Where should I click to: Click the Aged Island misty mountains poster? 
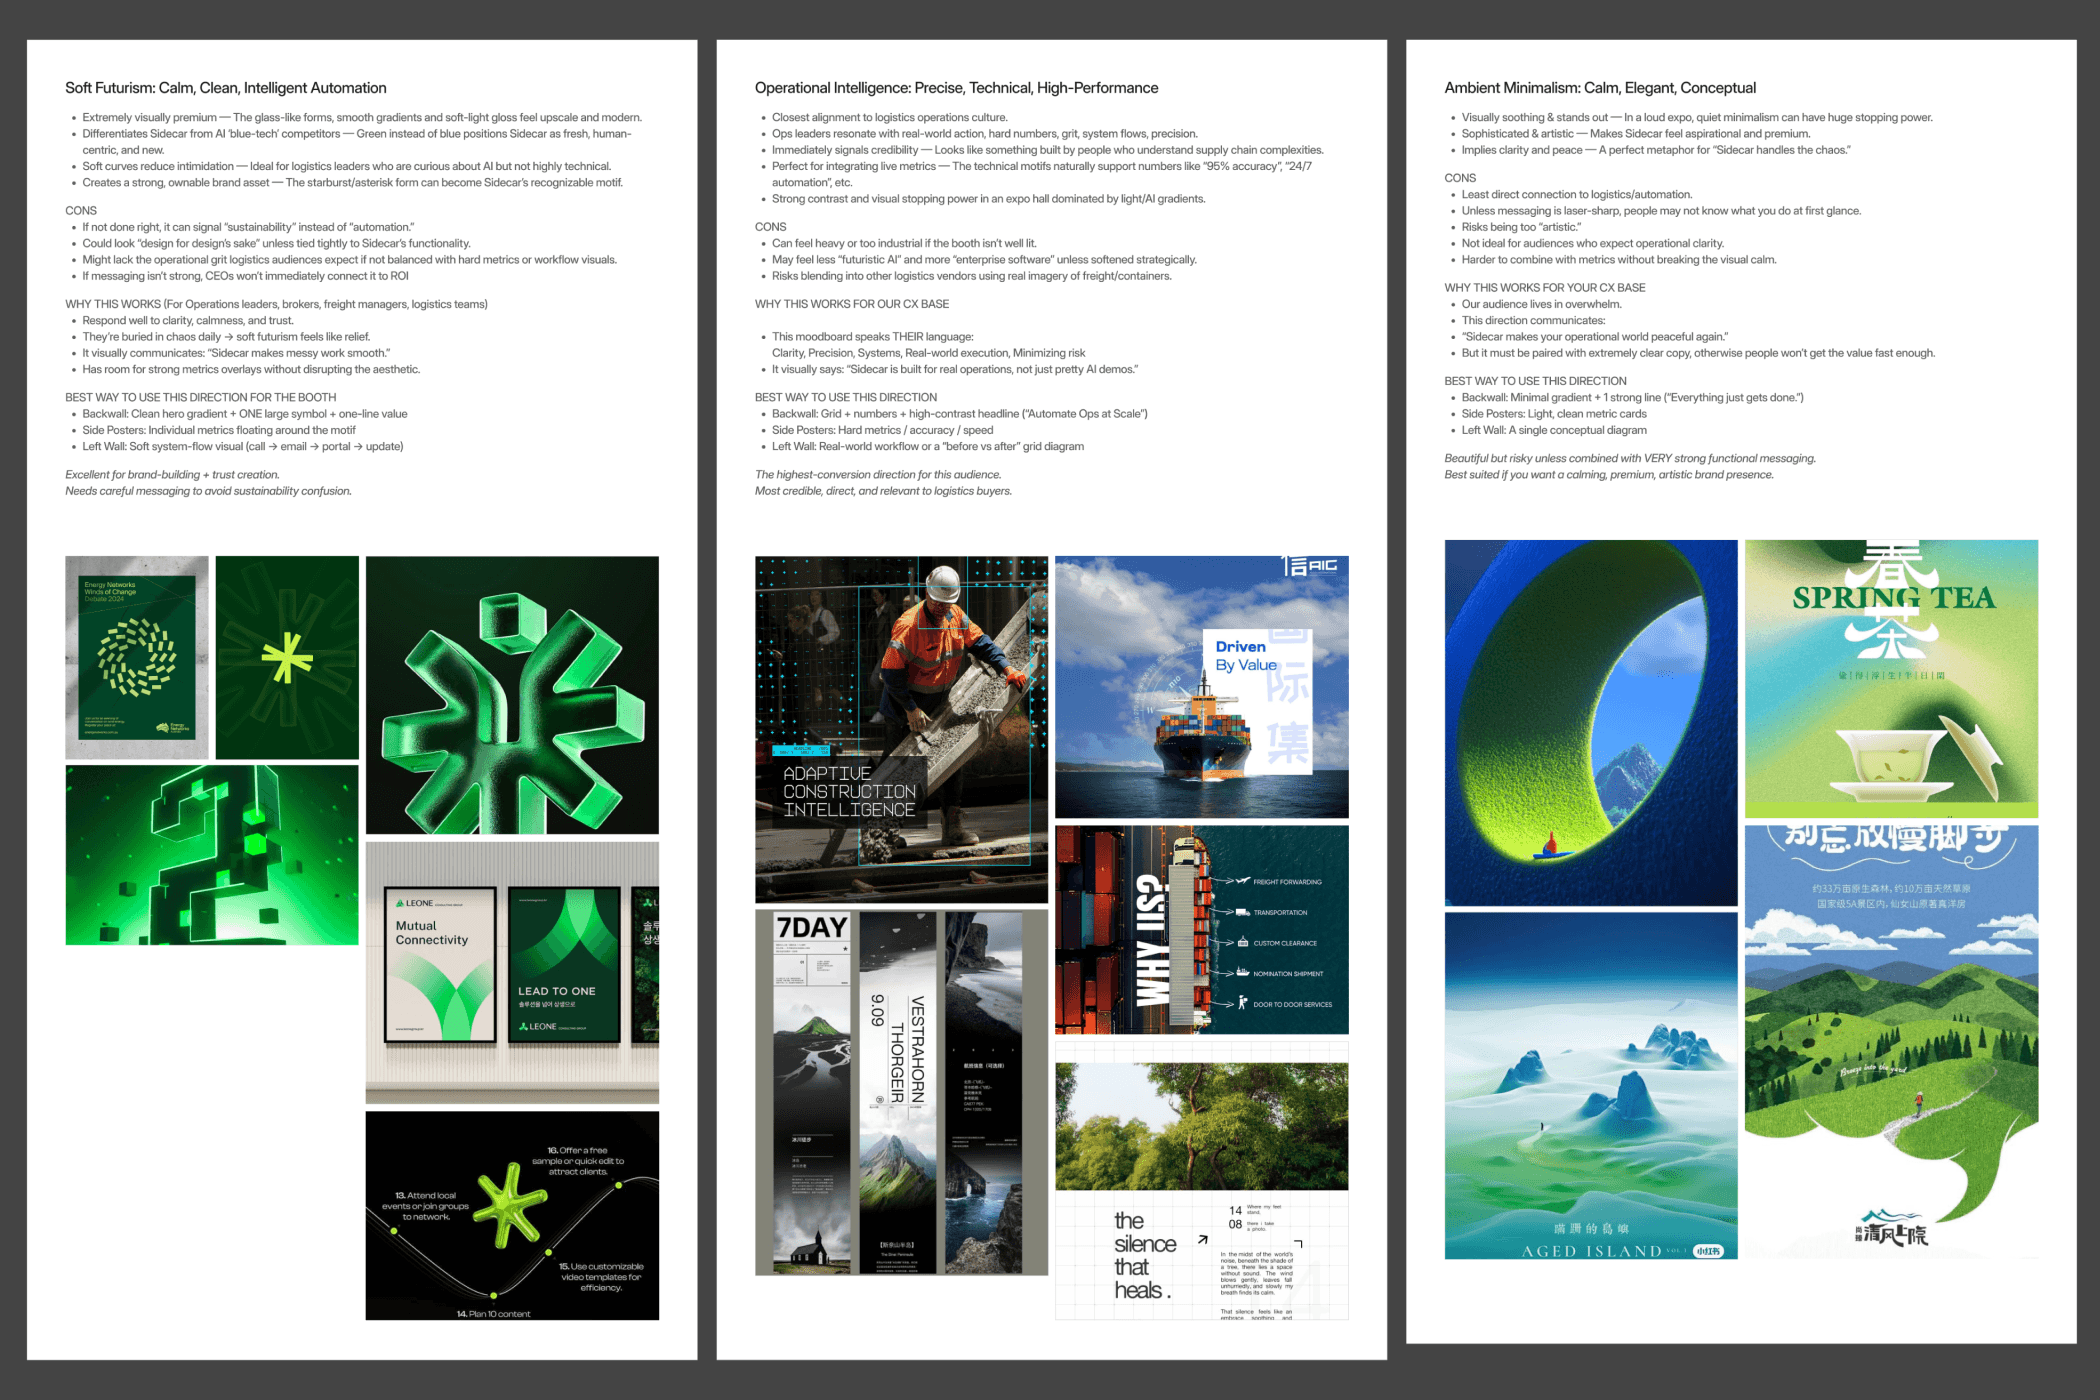[x=1590, y=1085]
